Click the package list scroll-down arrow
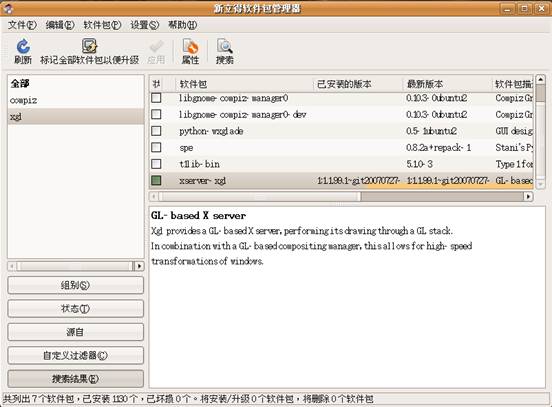 pos(540,184)
